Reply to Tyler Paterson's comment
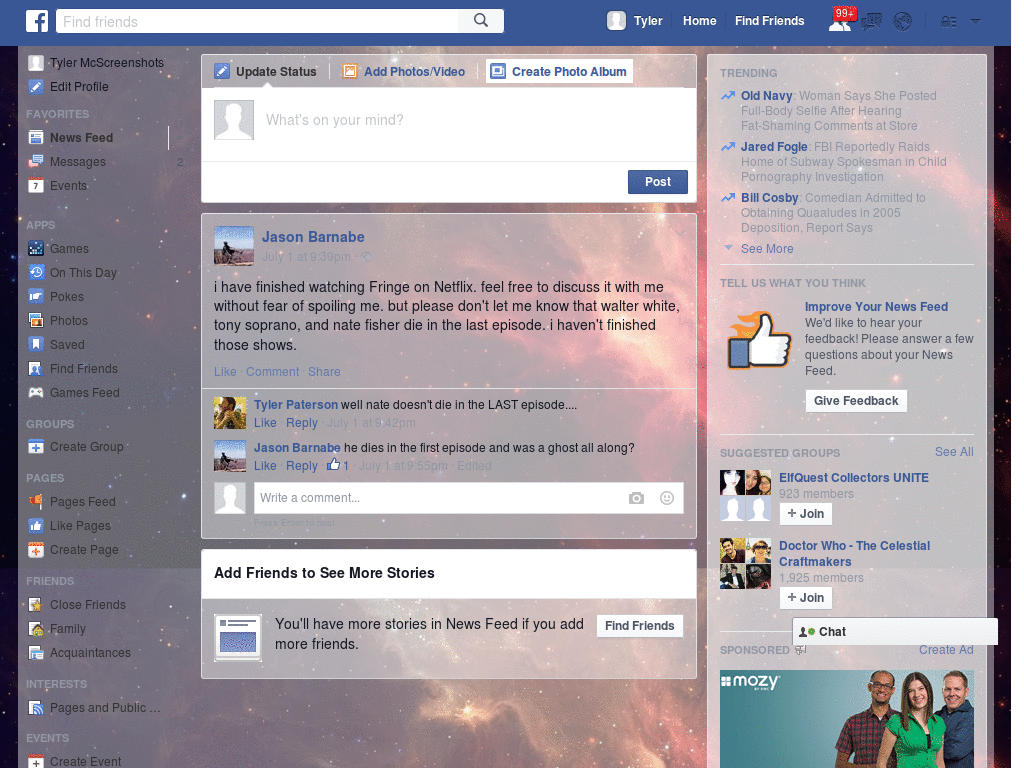Image resolution: width=1024 pixels, height=768 pixels. pyautogui.click(x=302, y=423)
